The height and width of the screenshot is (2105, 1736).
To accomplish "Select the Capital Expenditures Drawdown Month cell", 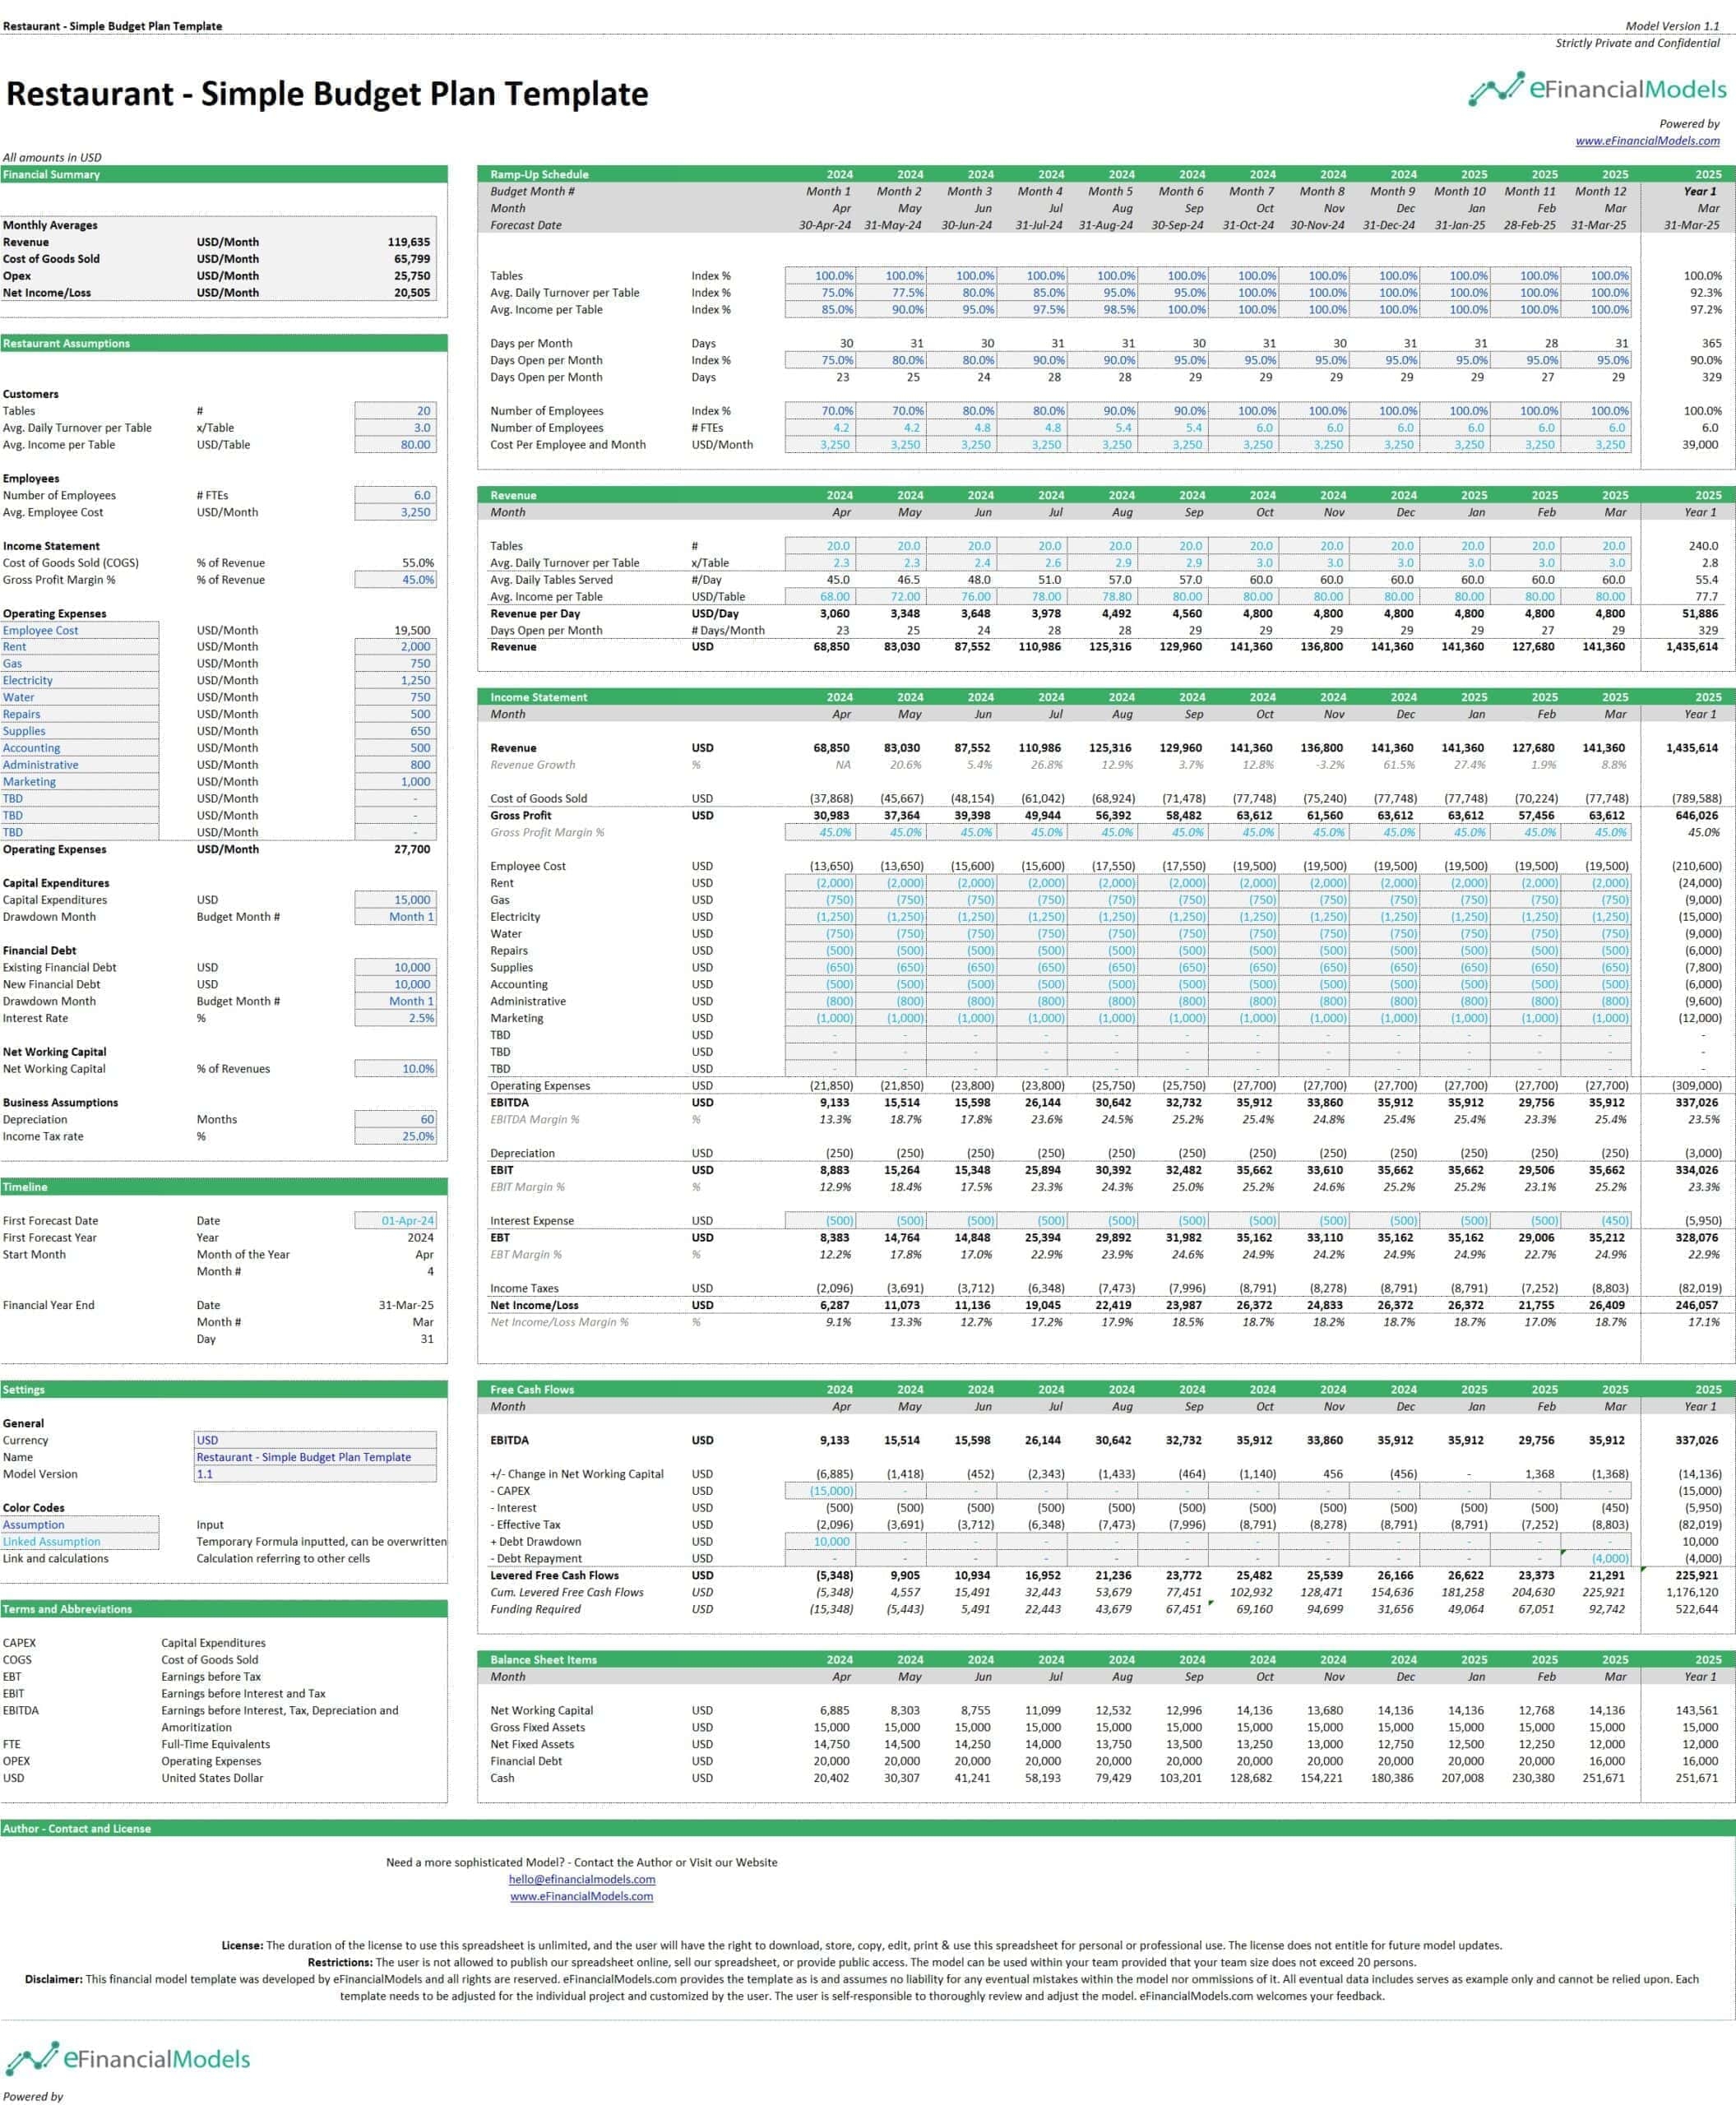I will click(x=395, y=917).
